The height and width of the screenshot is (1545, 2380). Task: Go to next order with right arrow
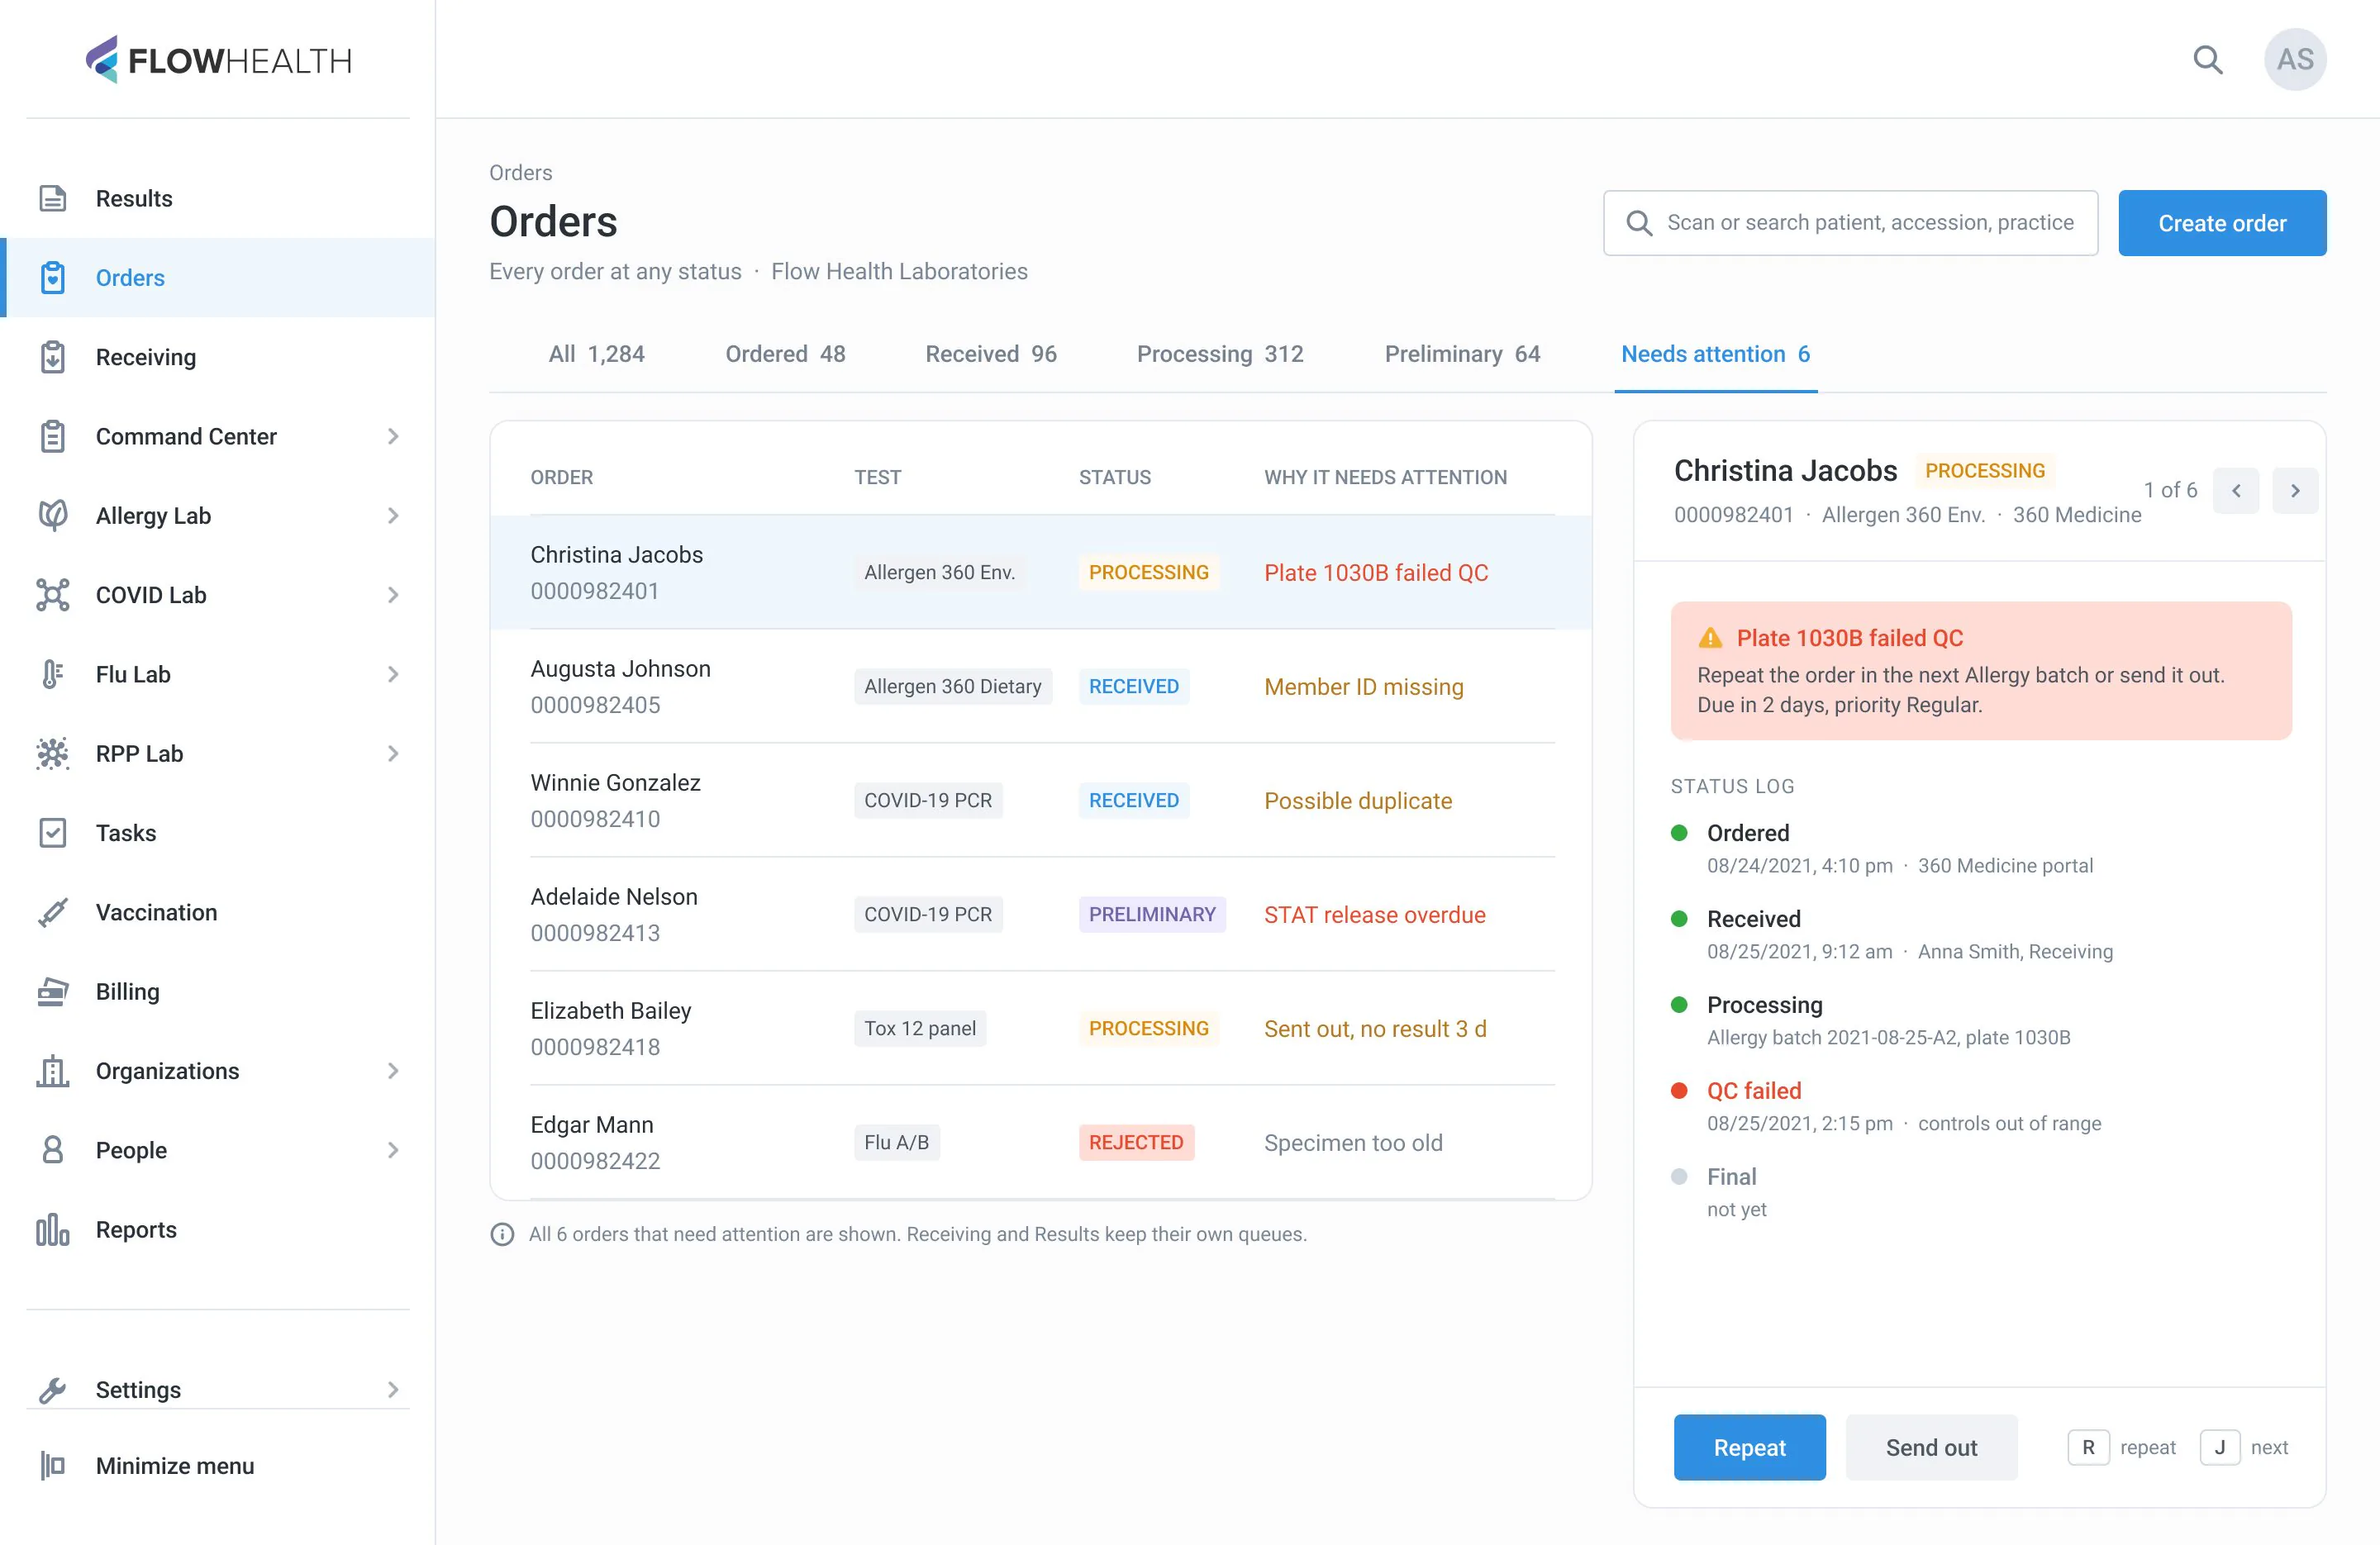click(x=2295, y=490)
